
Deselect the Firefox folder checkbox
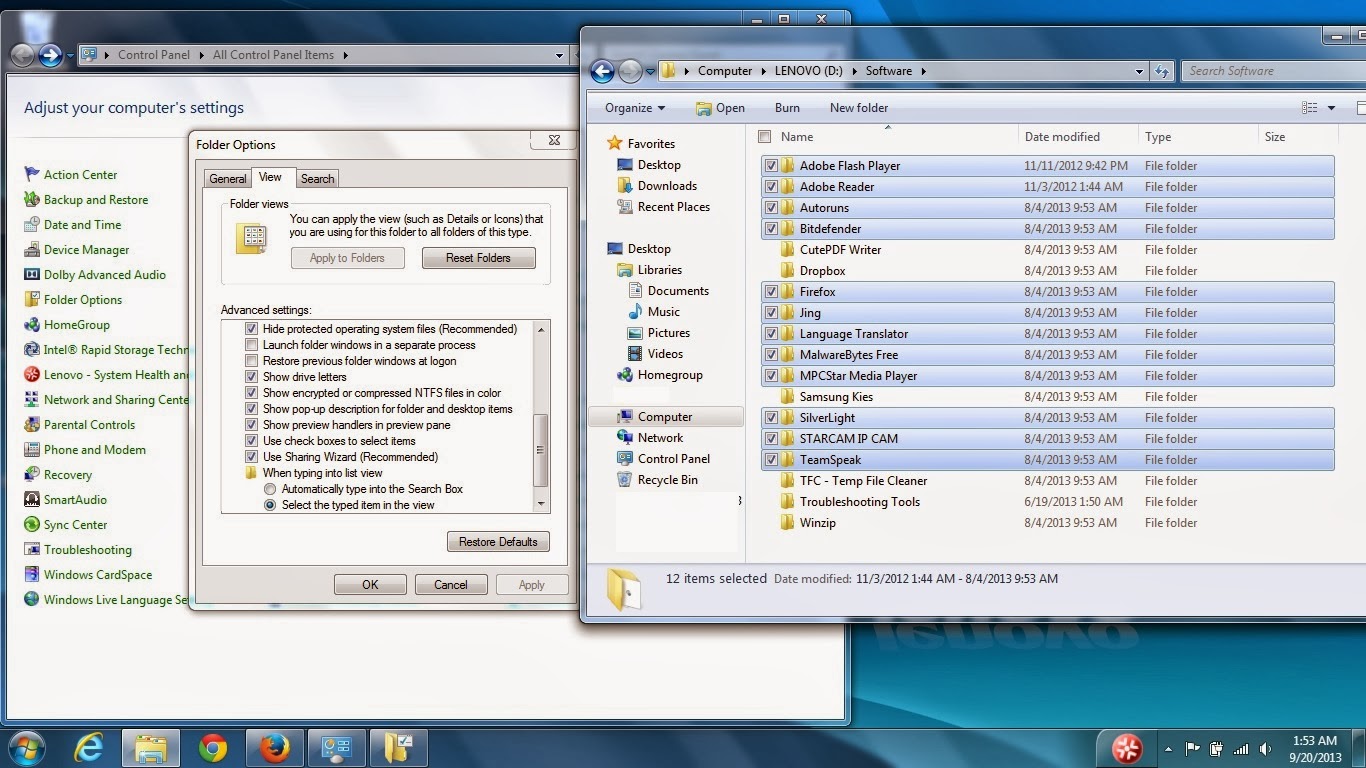(771, 292)
